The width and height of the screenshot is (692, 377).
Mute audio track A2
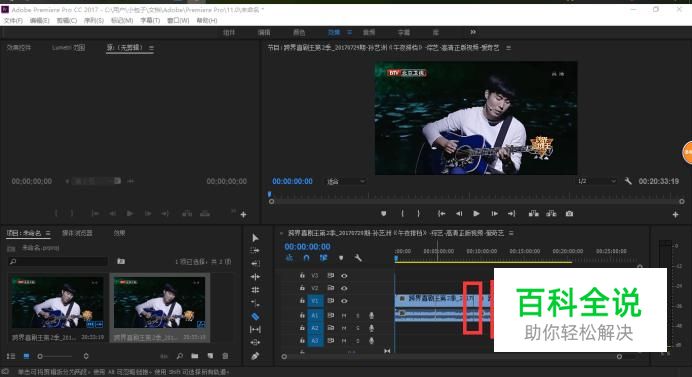click(344, 328)
